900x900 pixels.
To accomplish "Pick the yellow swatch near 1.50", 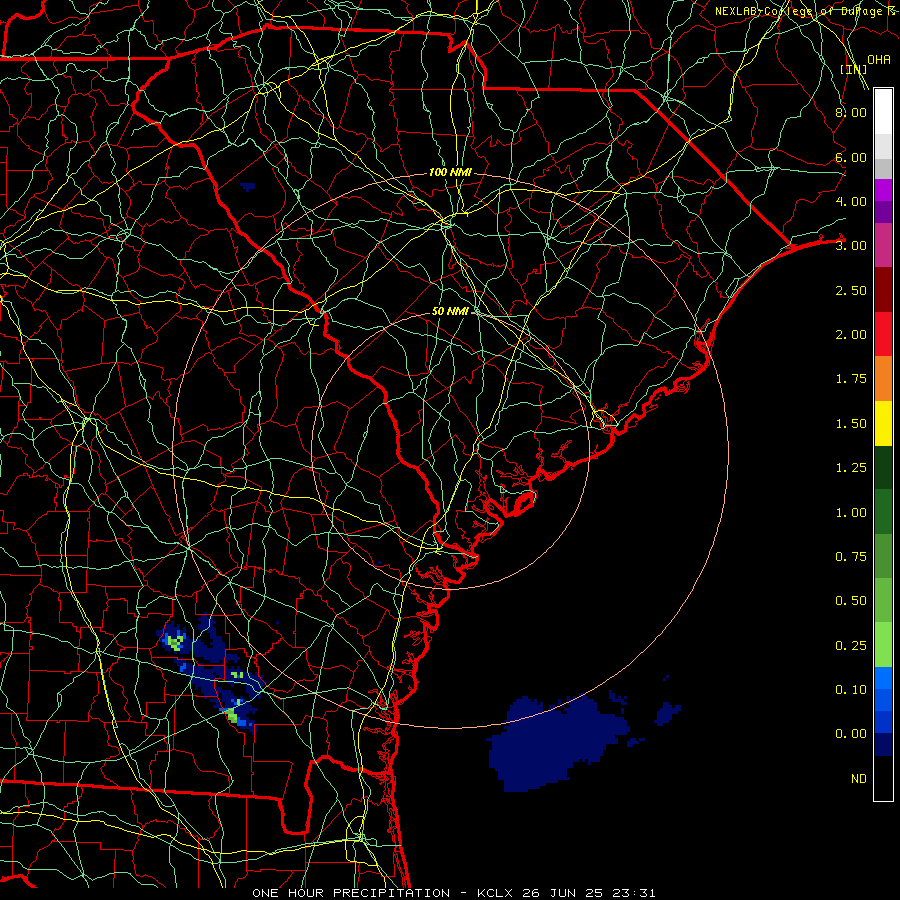I will (883, 423).
